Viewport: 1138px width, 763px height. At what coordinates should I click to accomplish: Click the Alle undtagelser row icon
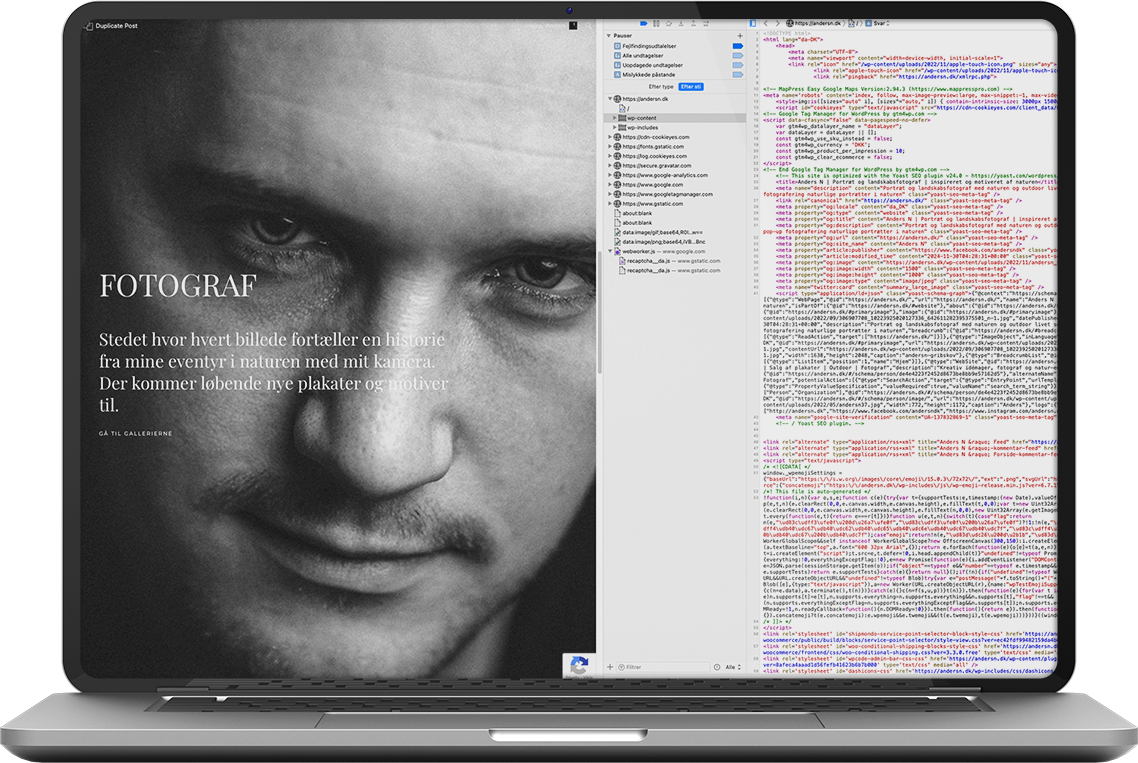tap(618, 55)
